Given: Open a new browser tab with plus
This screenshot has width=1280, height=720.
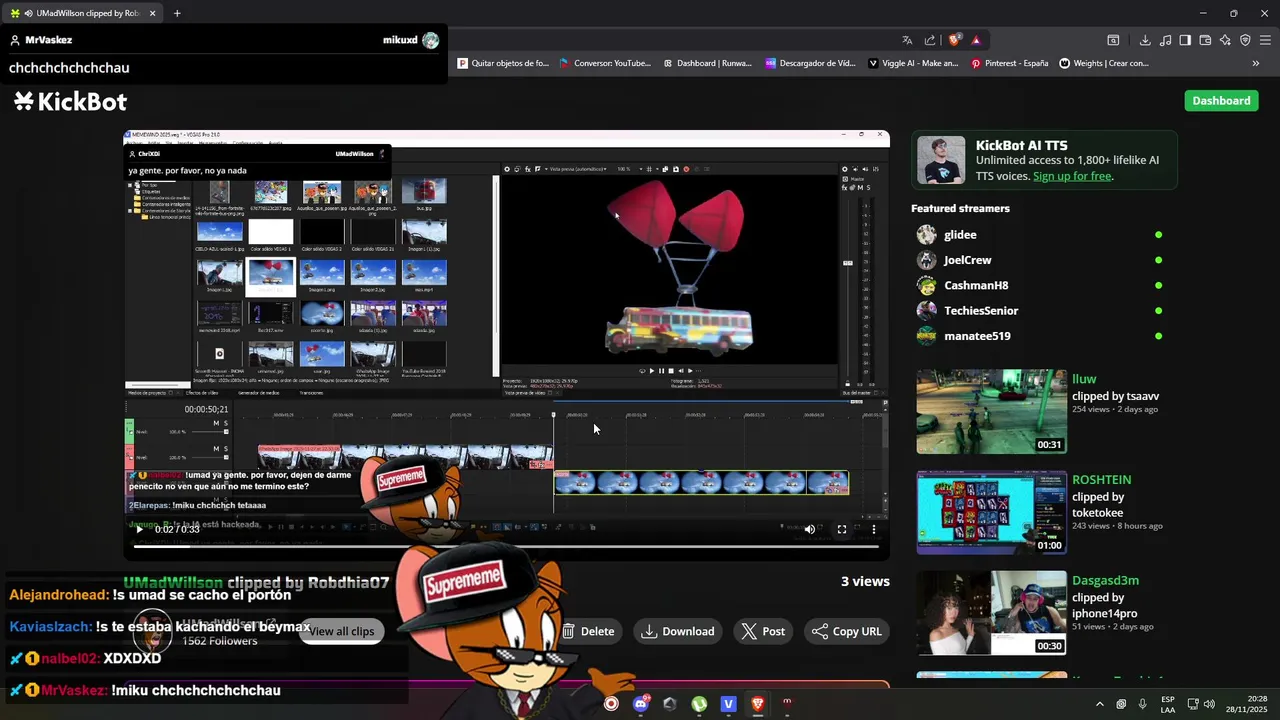Looking at the screenshot, I should point(177,13).
